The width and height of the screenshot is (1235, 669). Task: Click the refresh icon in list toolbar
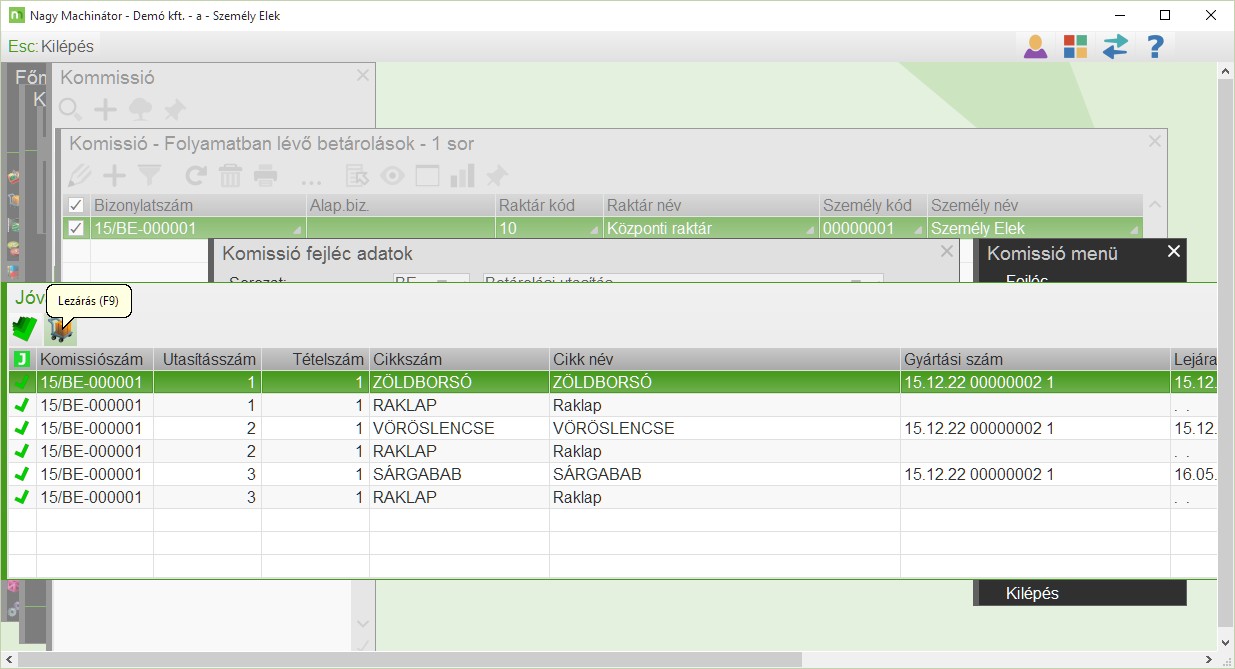(x=196, y=176)
